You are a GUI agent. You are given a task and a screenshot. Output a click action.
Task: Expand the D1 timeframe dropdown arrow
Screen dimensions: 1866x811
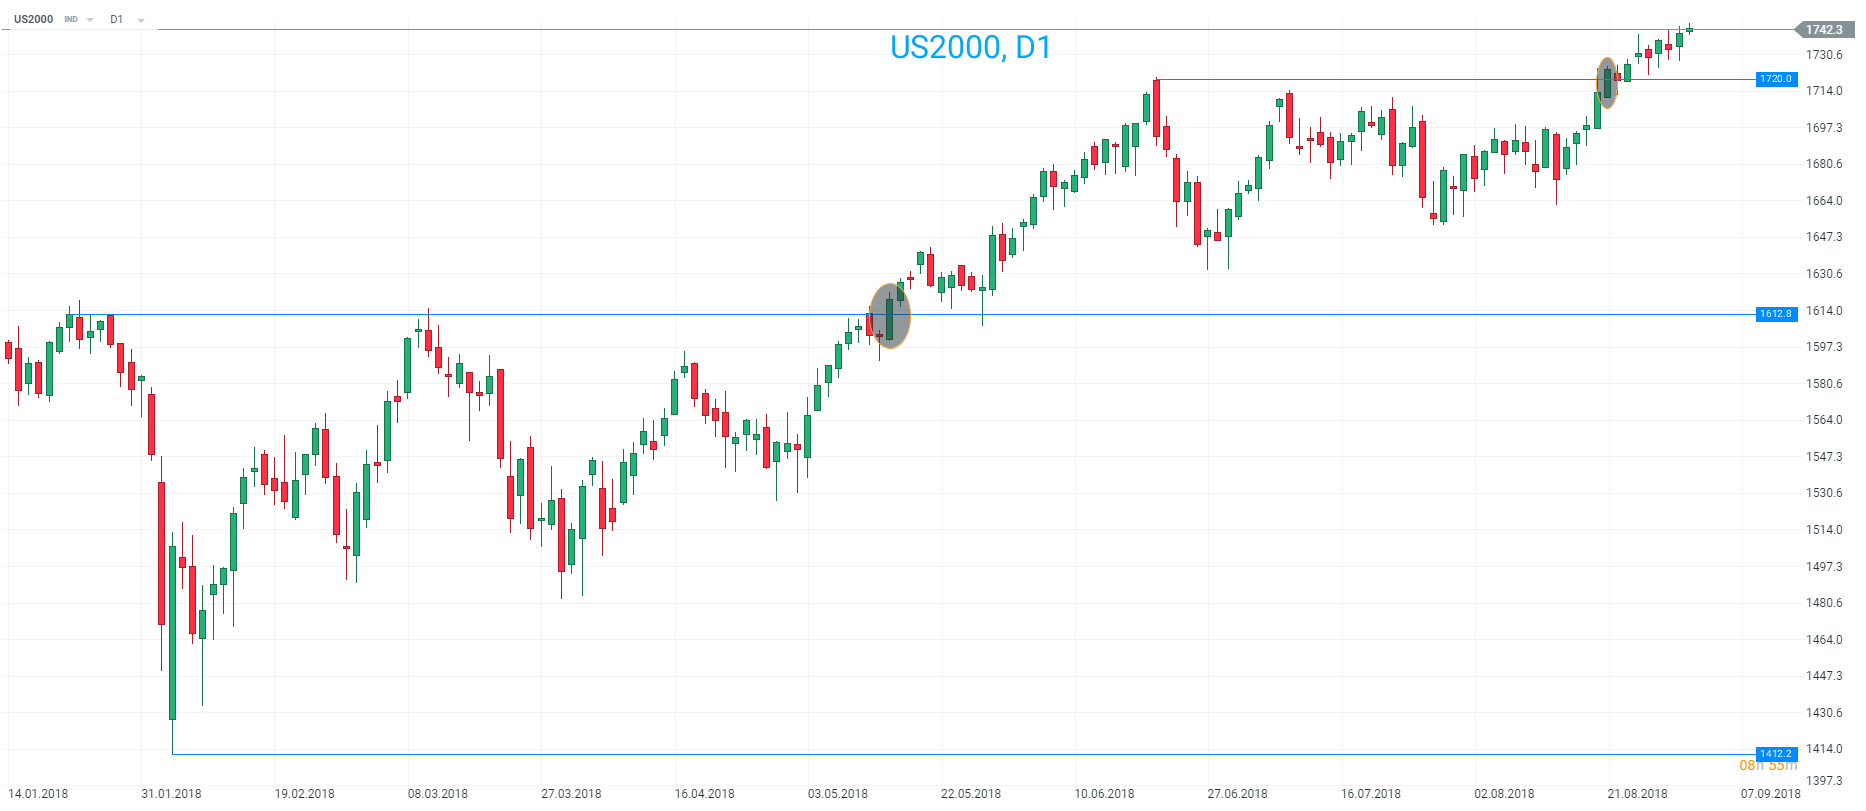point(140,20)
